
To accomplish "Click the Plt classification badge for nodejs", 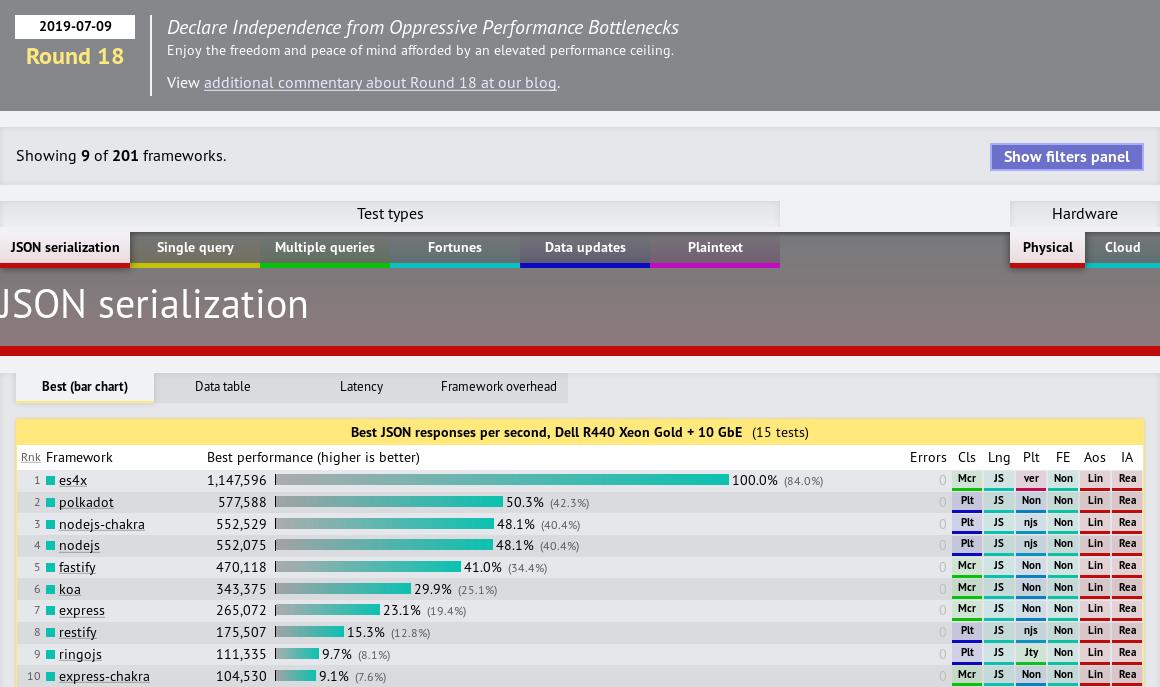I will click(x=967, y=545).
